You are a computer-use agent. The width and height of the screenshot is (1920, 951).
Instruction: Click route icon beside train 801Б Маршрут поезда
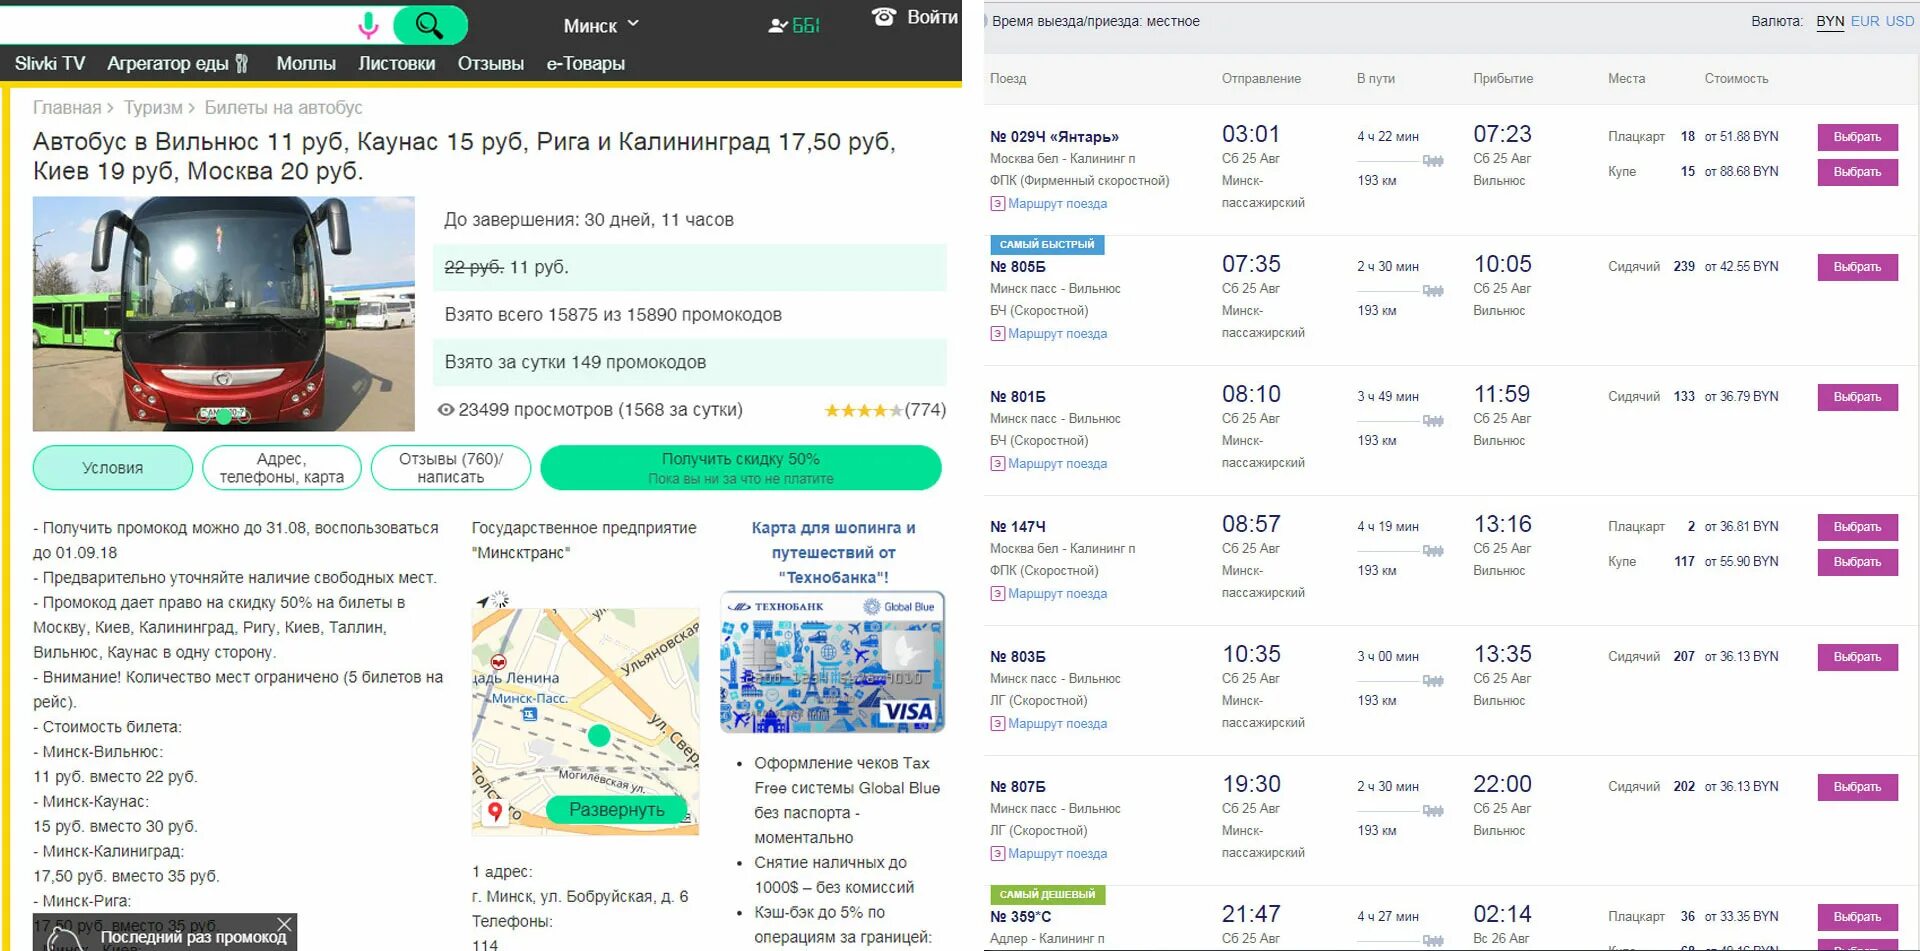(997, 463)
